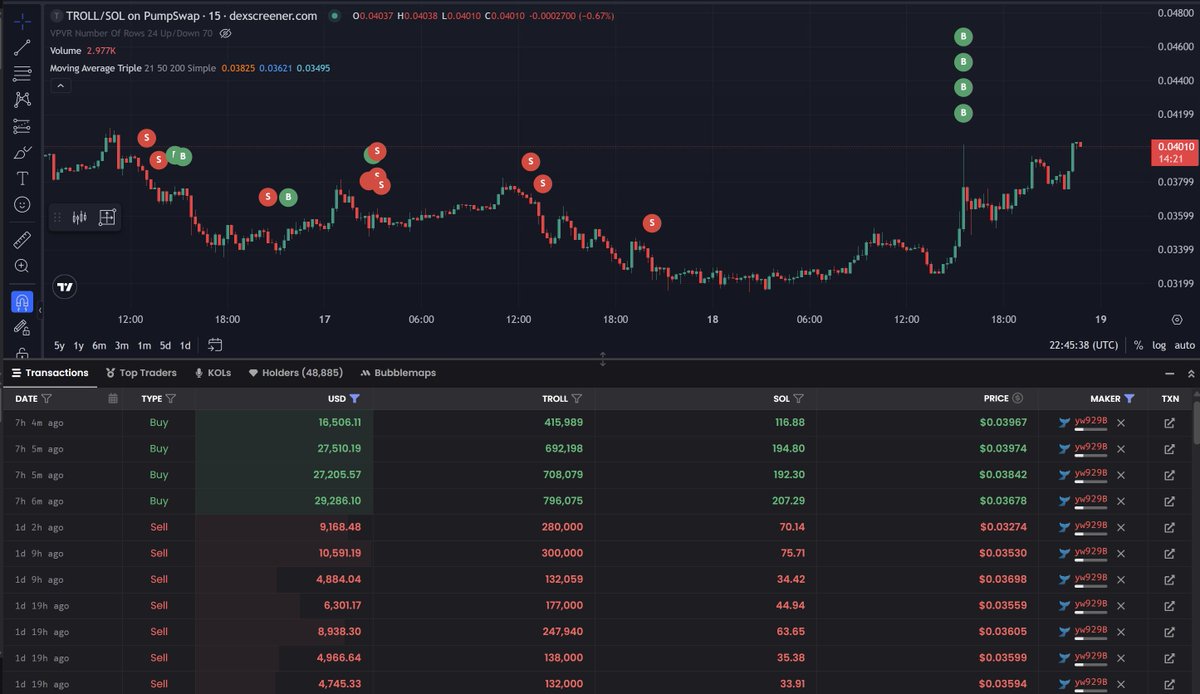
Task: Set chart range to 1m
Action: [144, 345]
